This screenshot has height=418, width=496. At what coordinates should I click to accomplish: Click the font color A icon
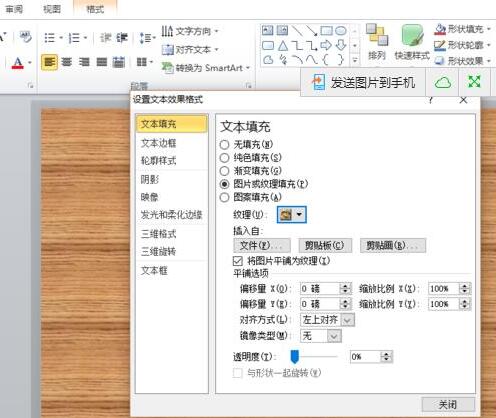18,63
